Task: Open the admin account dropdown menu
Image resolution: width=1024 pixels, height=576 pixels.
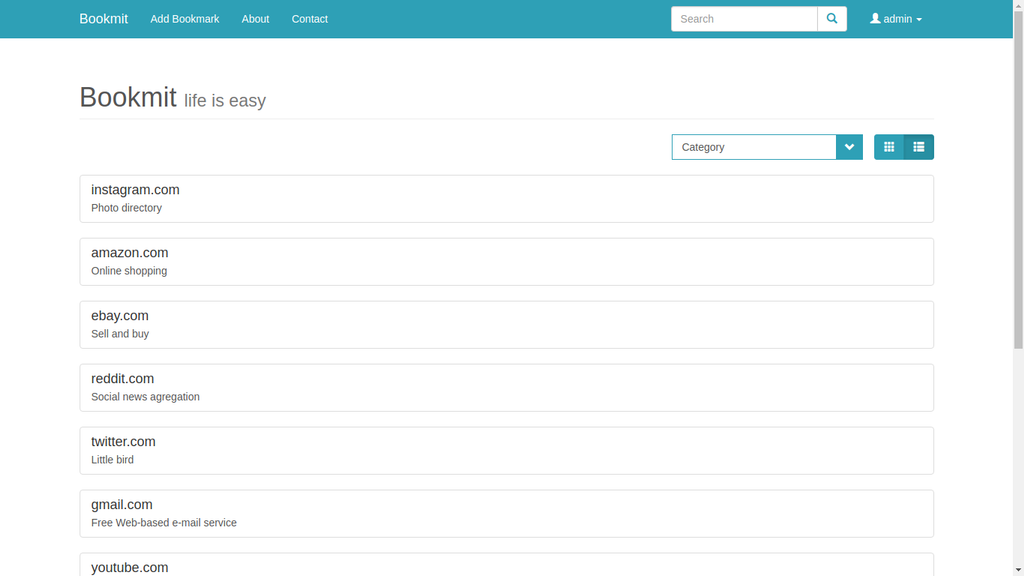Action: (896, 19)
